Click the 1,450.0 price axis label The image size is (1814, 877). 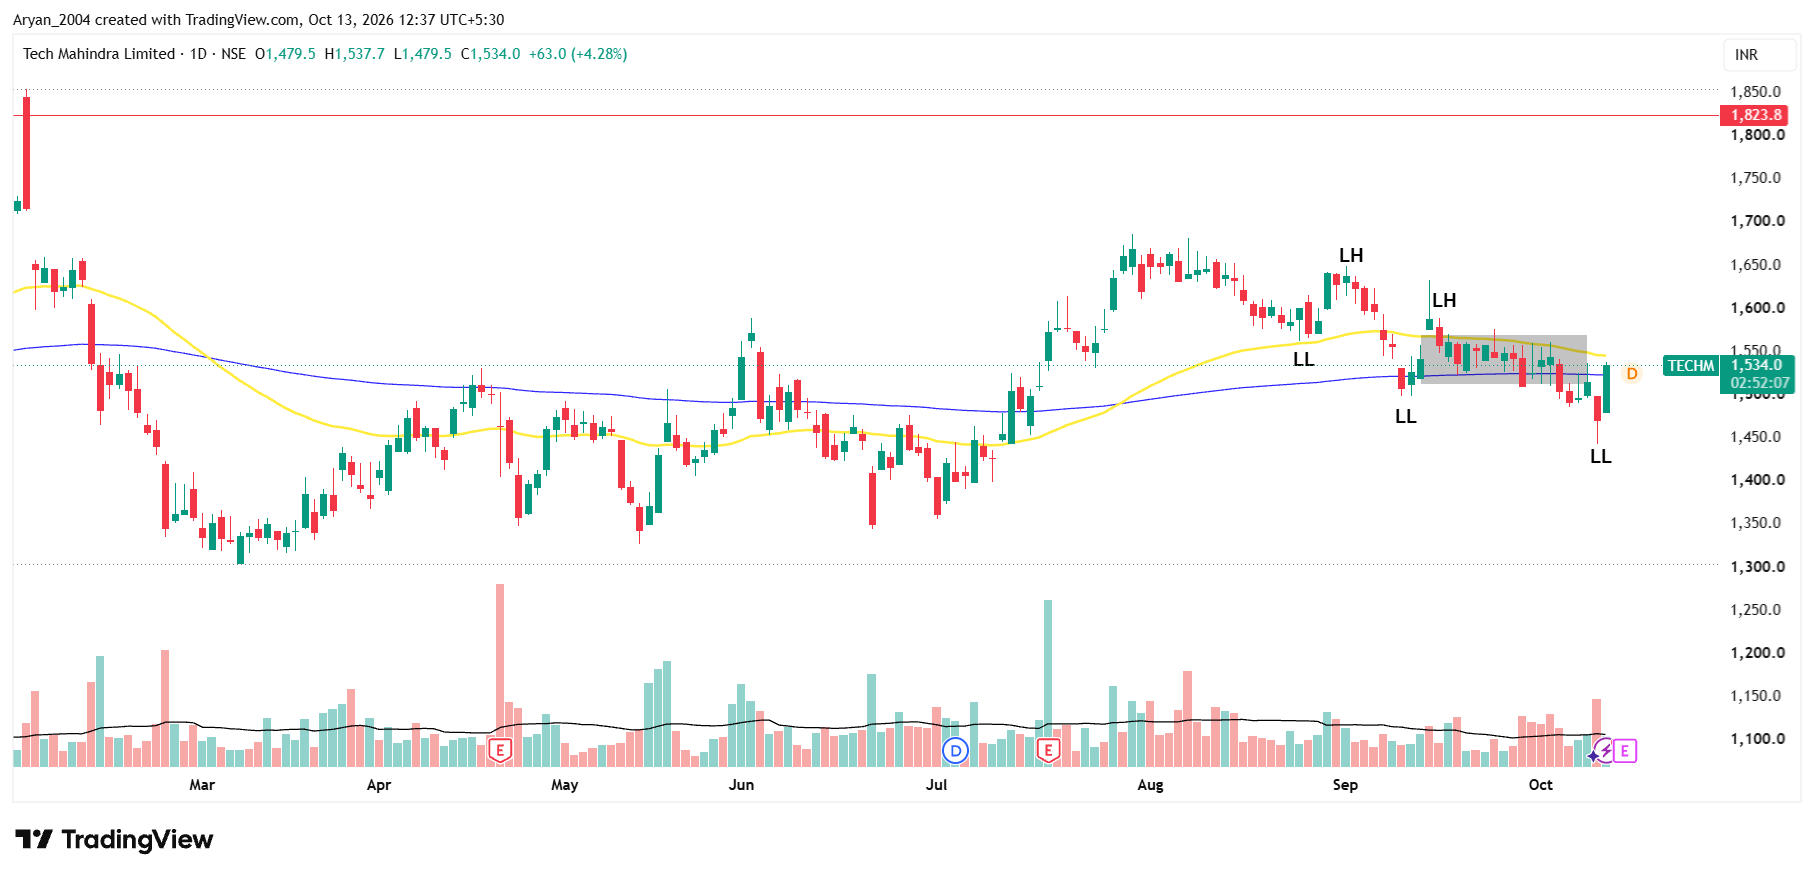click(1757, 437)
